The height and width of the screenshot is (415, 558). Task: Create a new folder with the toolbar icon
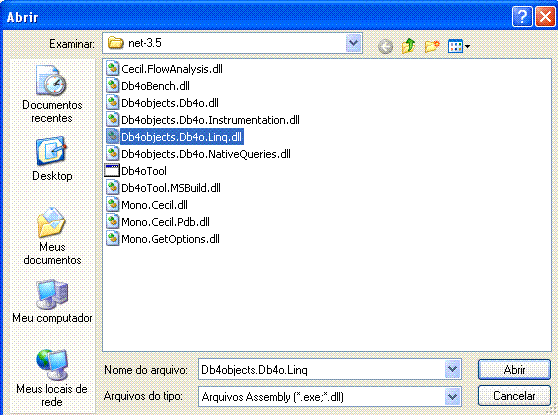coord(432,46)
